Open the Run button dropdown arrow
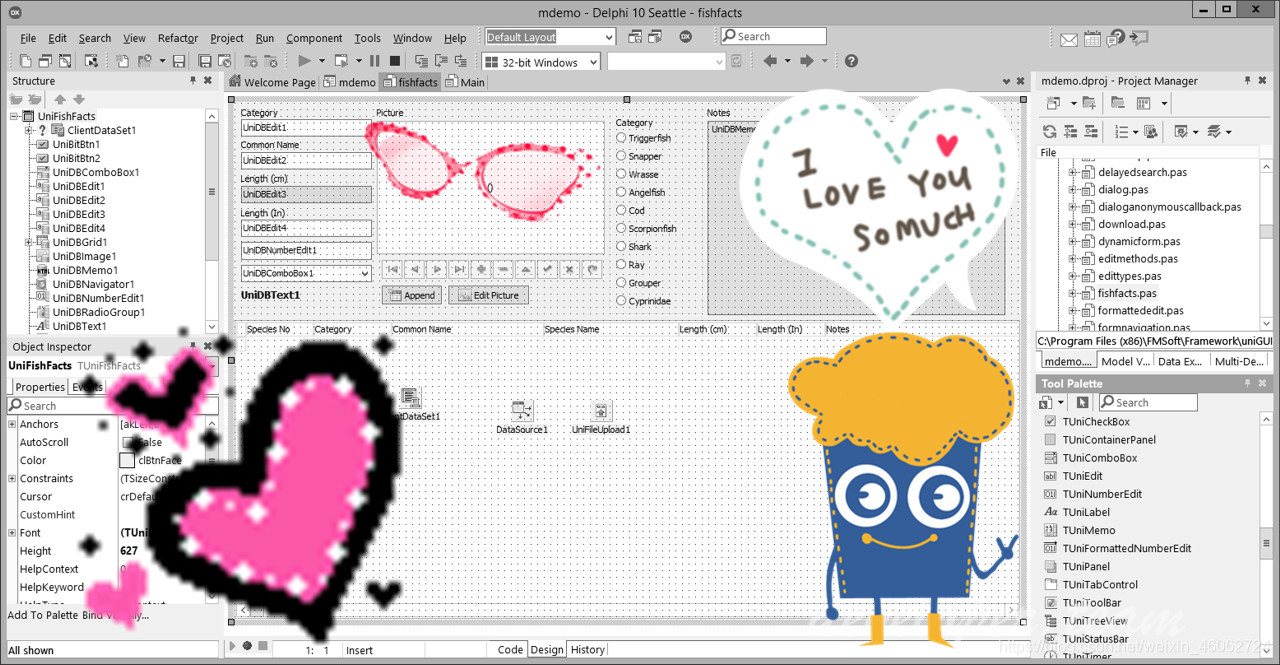Viewport: 1280px width, 665px height. (322, 61)
